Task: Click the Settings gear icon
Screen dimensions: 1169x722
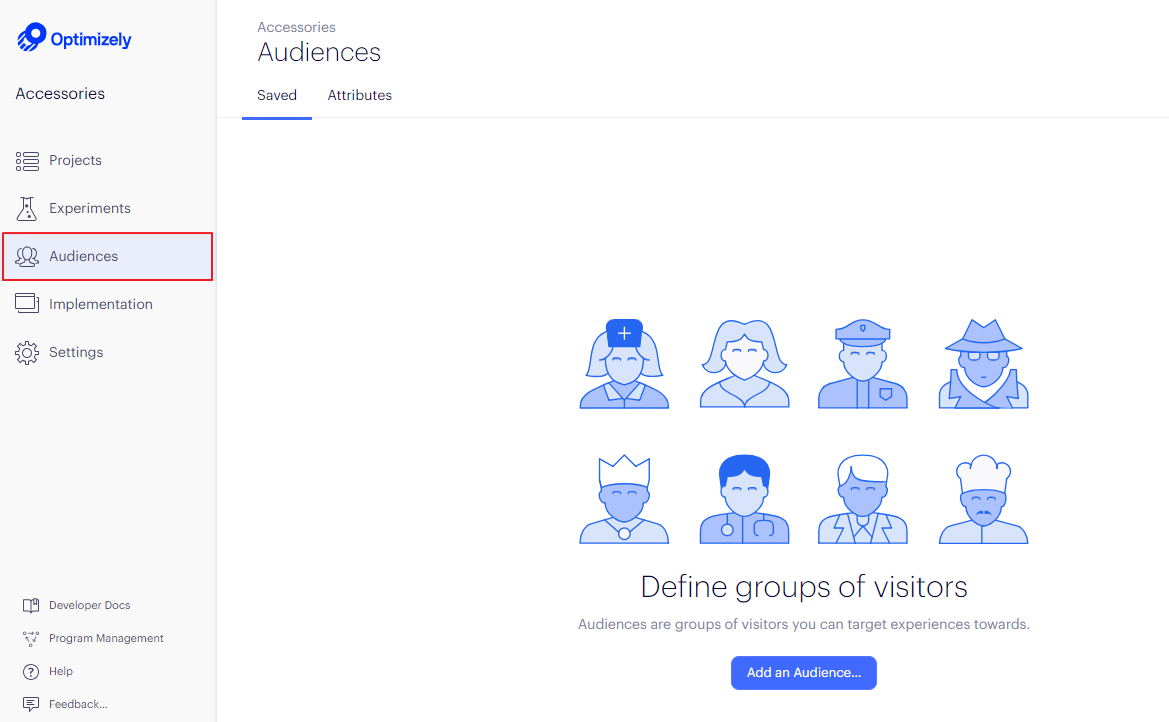Action: pyautogui.click(x=27, y=352)
